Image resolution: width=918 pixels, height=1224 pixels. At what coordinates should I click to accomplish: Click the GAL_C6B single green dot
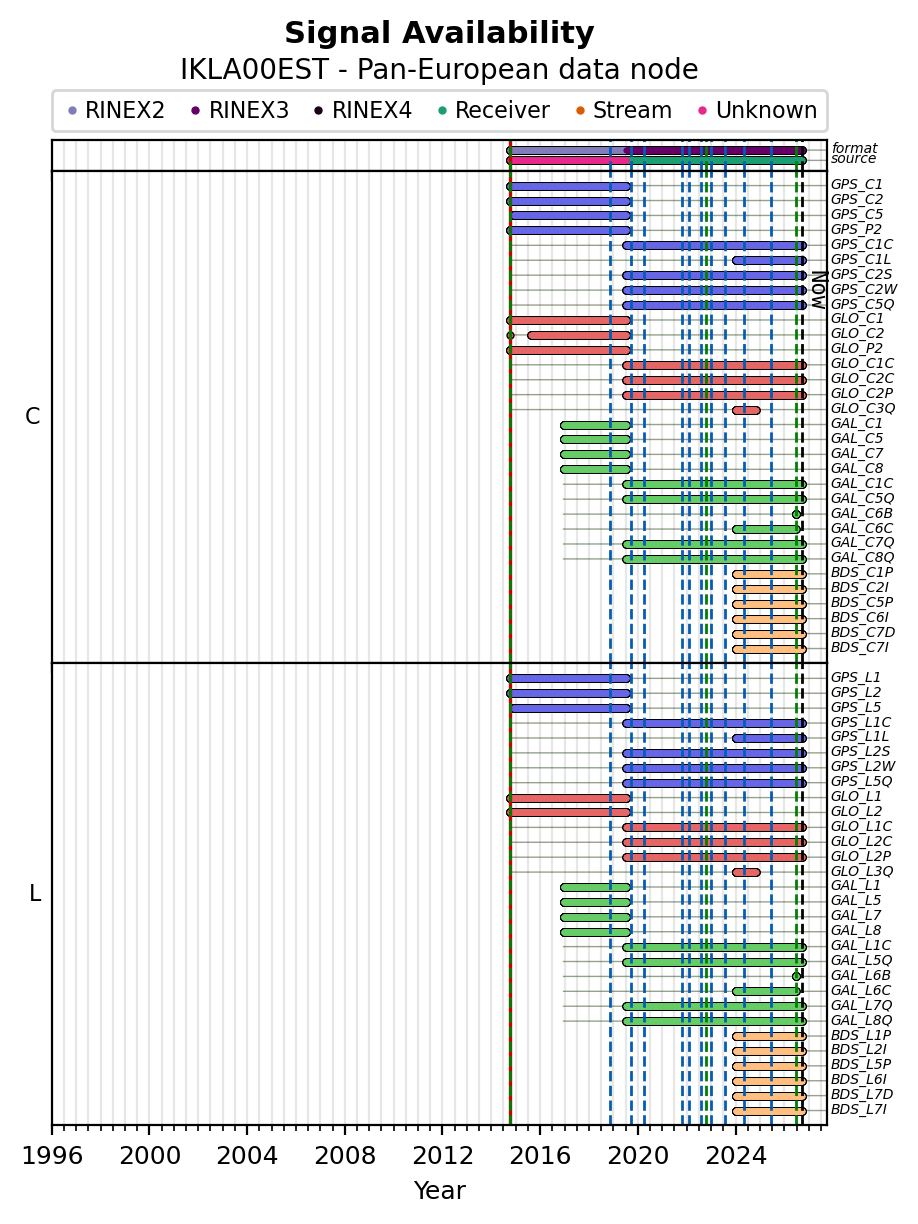[x=797, y=514]
